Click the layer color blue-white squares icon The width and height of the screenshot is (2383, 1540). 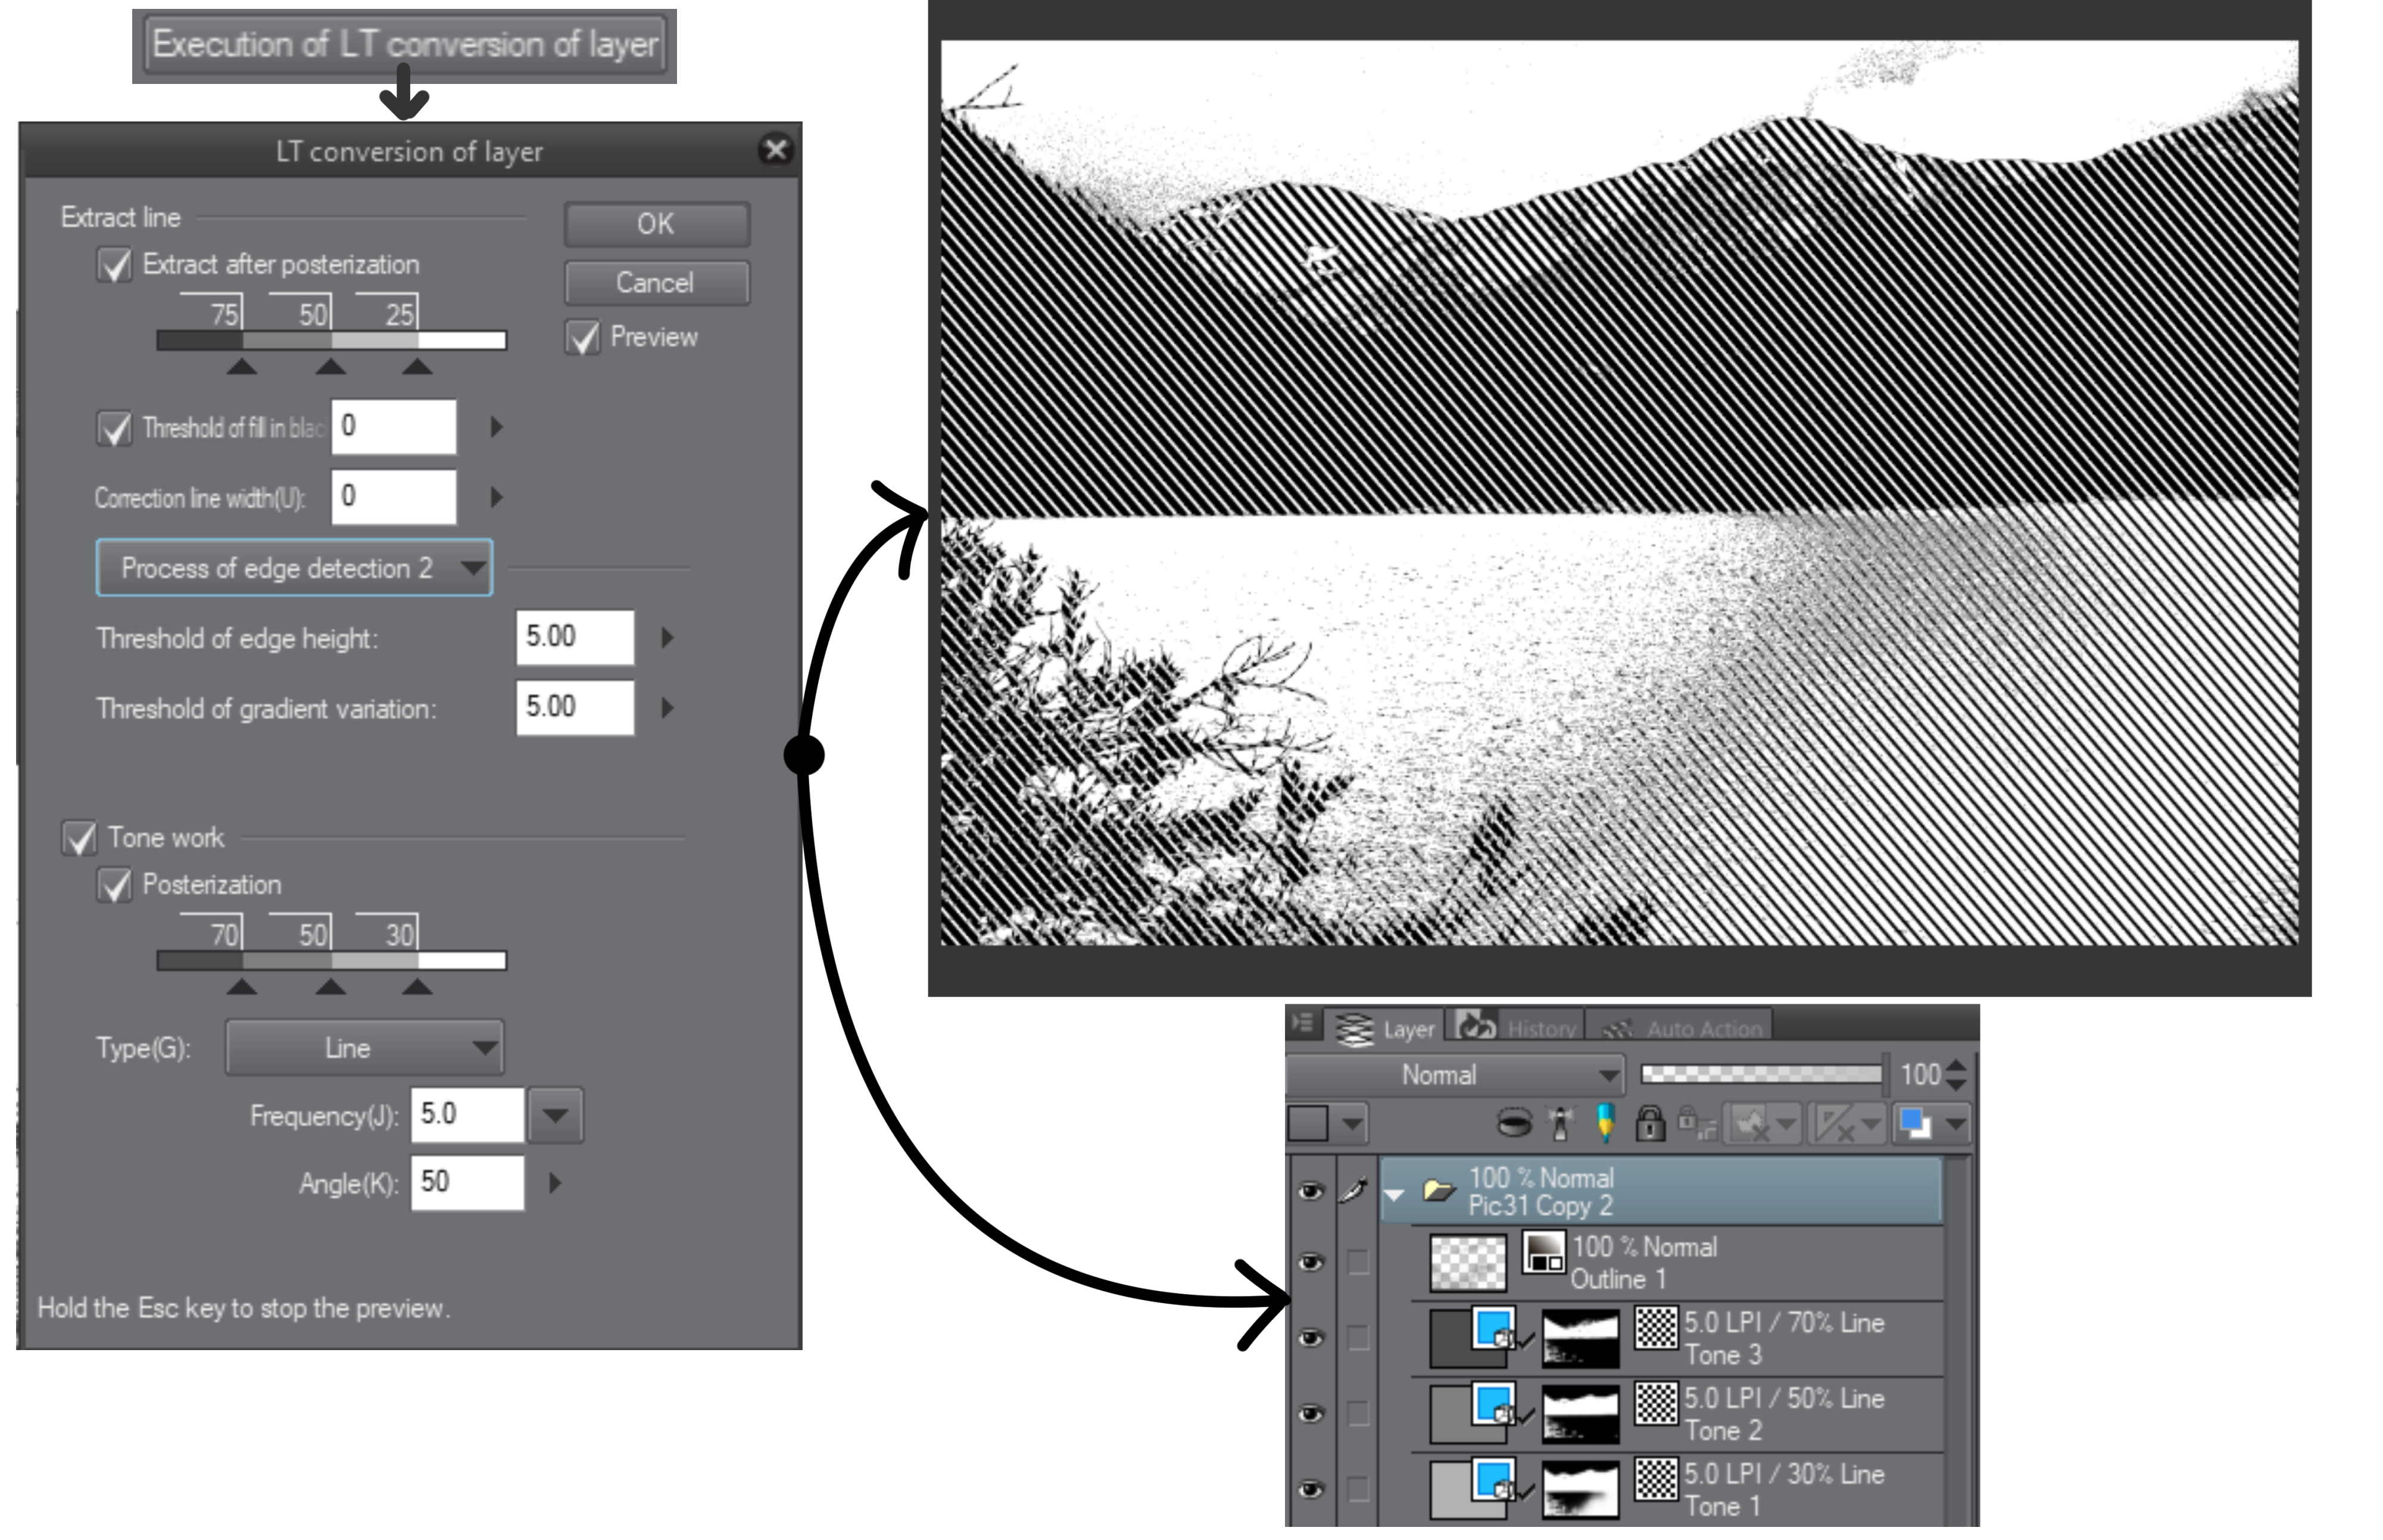coord(1915,1123)
